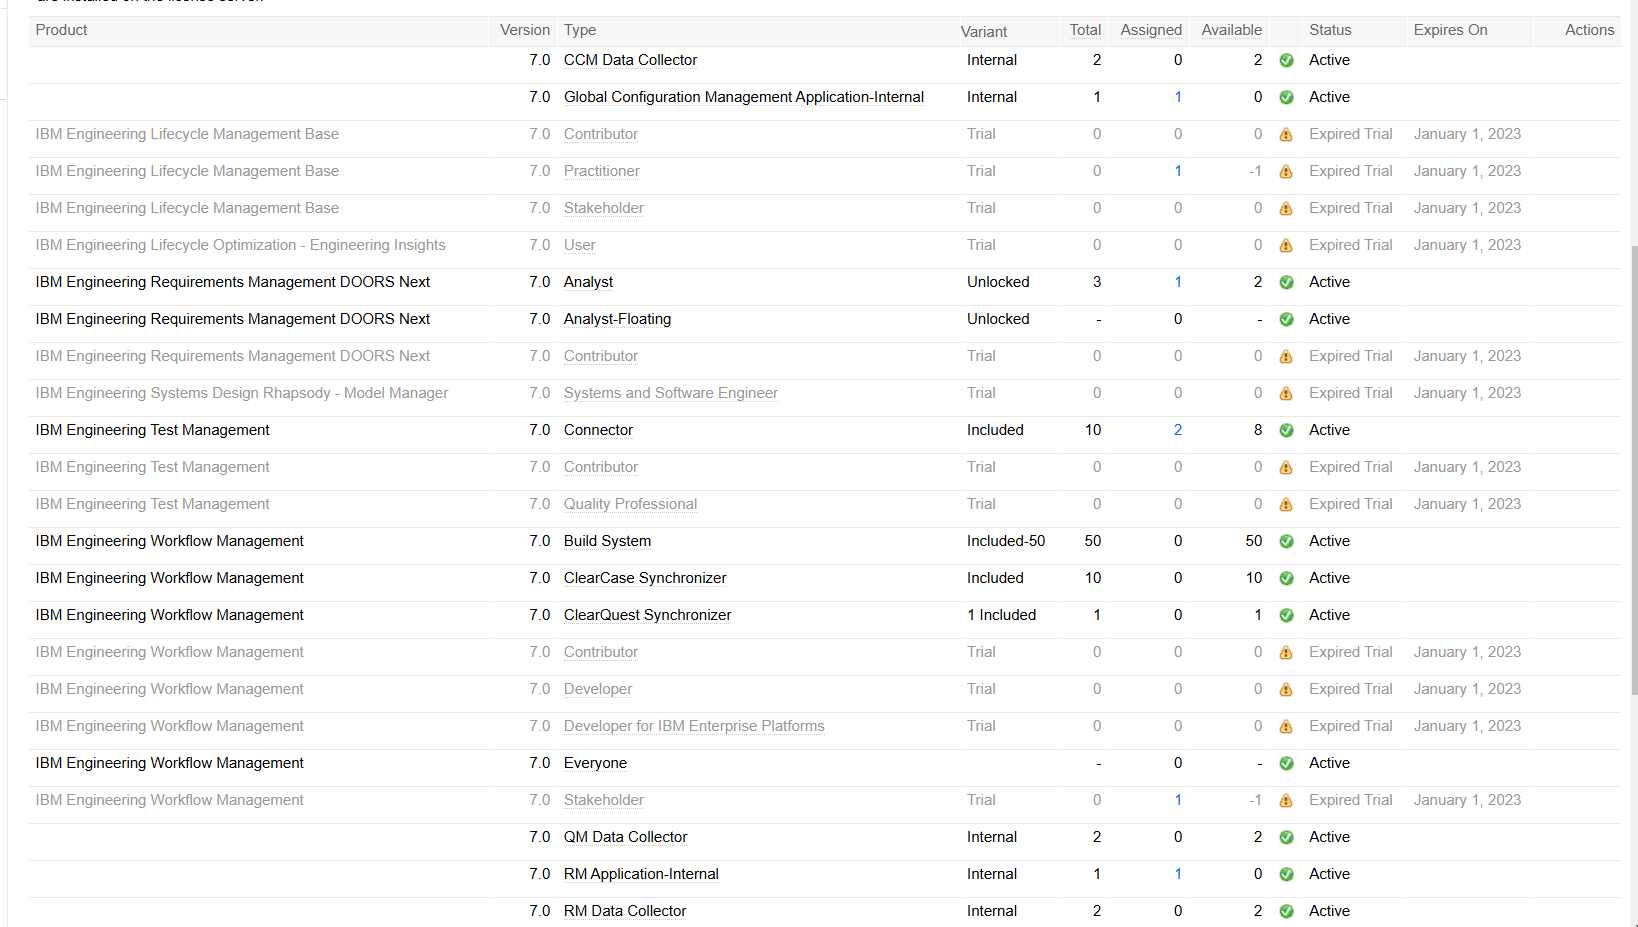Click the warning icon in the Engineering Insights User row
The width and height of the screenshot is (1638, 927).
(1287, 246)
